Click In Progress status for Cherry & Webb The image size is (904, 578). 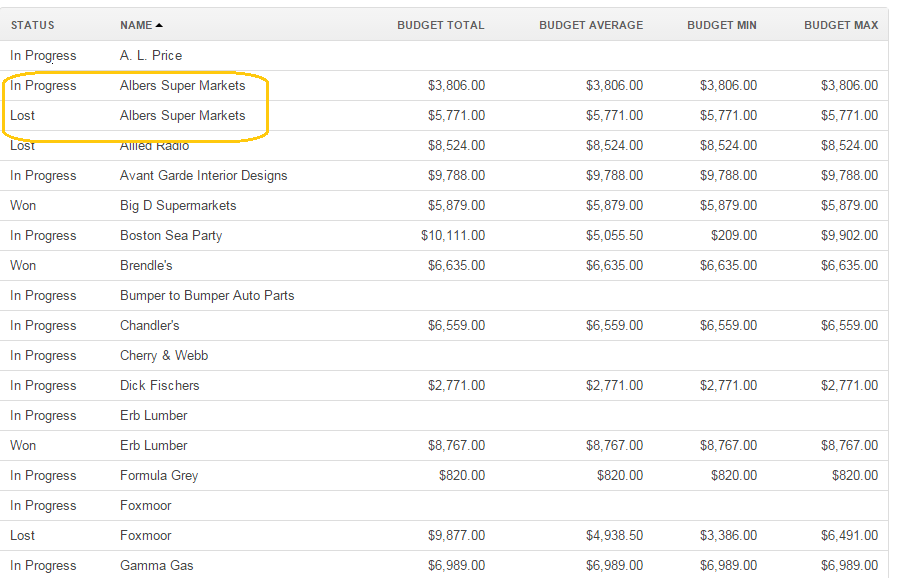pyautogui.click(x=43, y=355)
